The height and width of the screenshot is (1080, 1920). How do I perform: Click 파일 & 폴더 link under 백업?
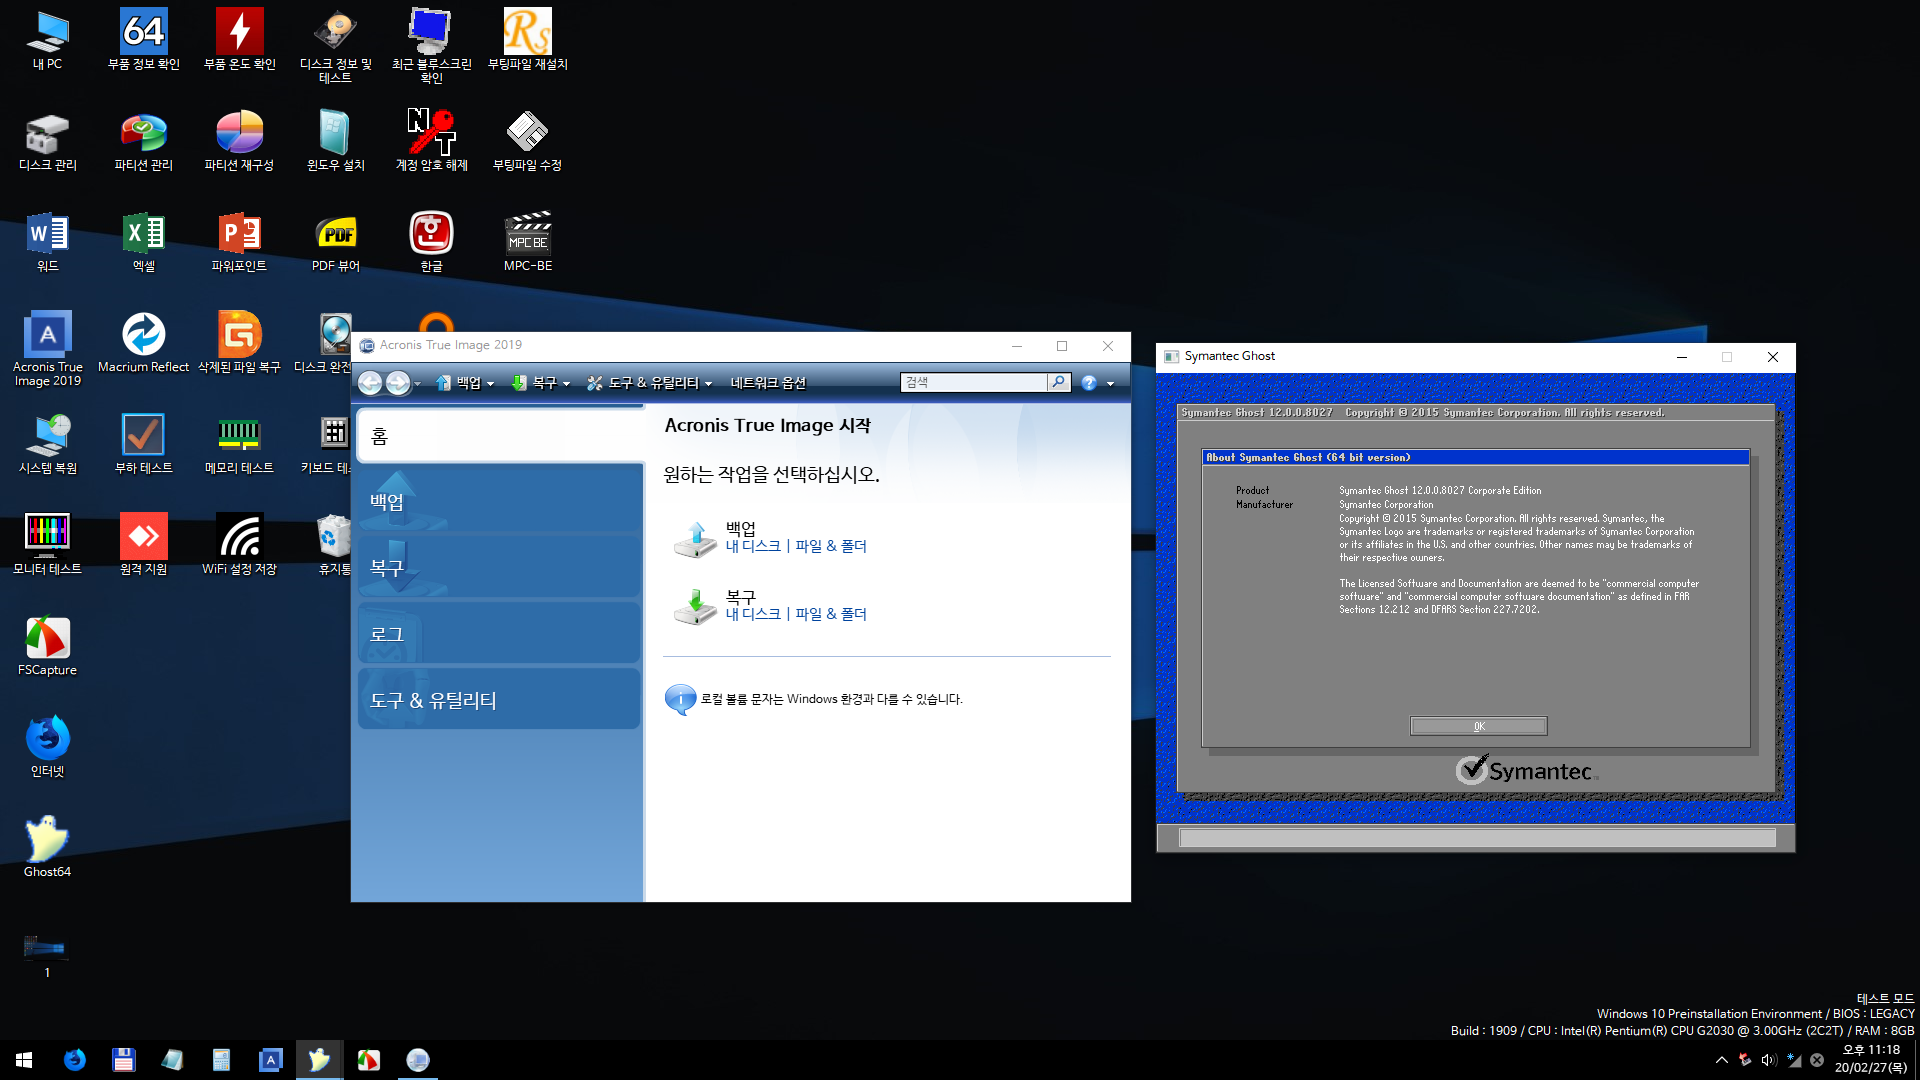(831, 546)
